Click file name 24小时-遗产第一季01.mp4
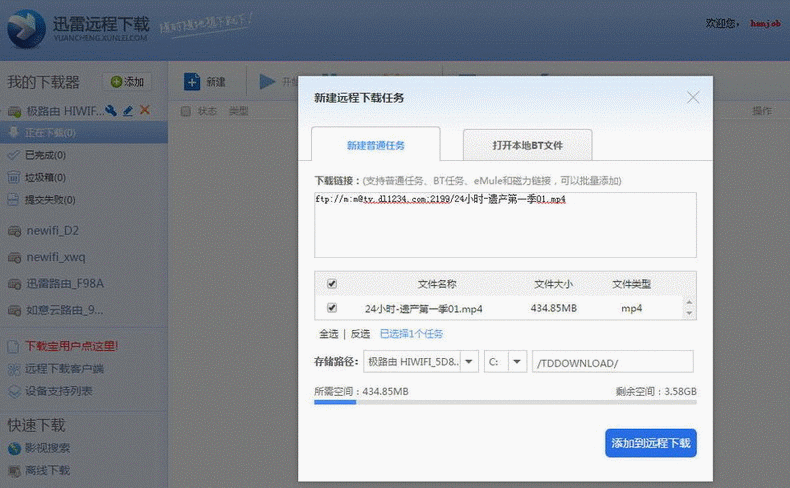Viewport: 790px width, 488px height. click(x=424, y=308)
